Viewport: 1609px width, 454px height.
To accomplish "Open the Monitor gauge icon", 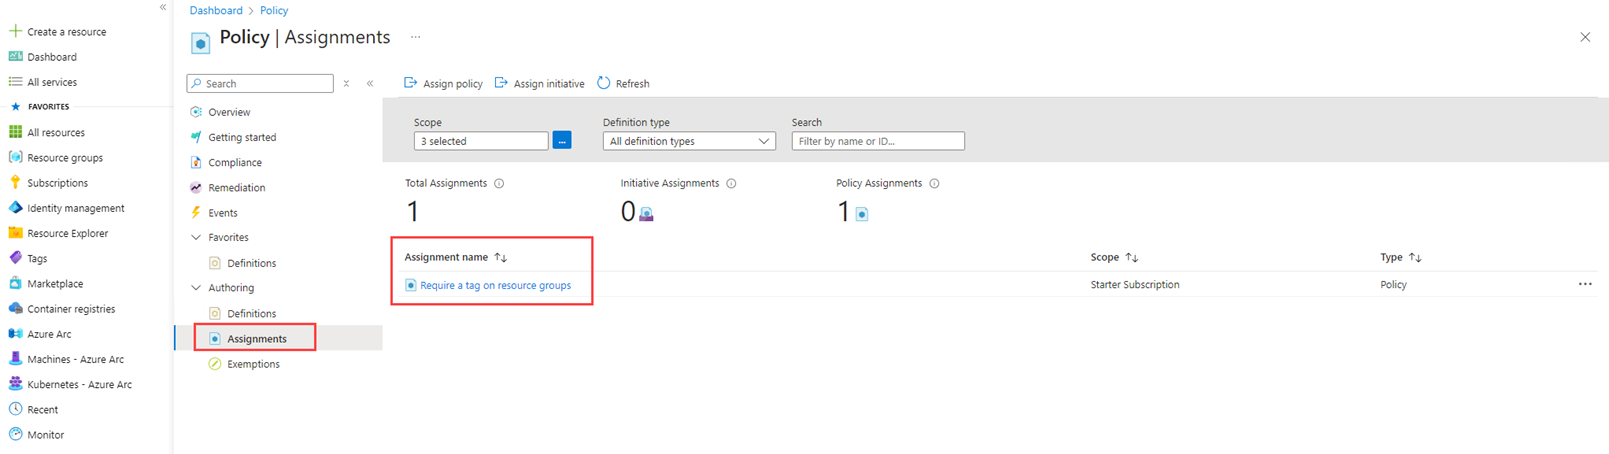I will (15, 434).
